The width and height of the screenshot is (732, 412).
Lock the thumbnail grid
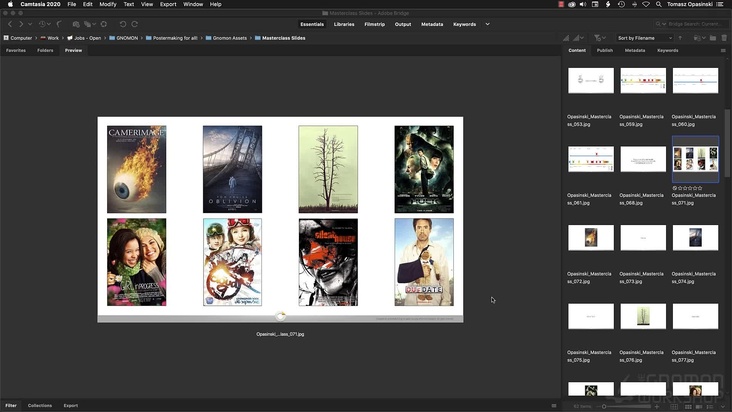click(x=675, y=407)
